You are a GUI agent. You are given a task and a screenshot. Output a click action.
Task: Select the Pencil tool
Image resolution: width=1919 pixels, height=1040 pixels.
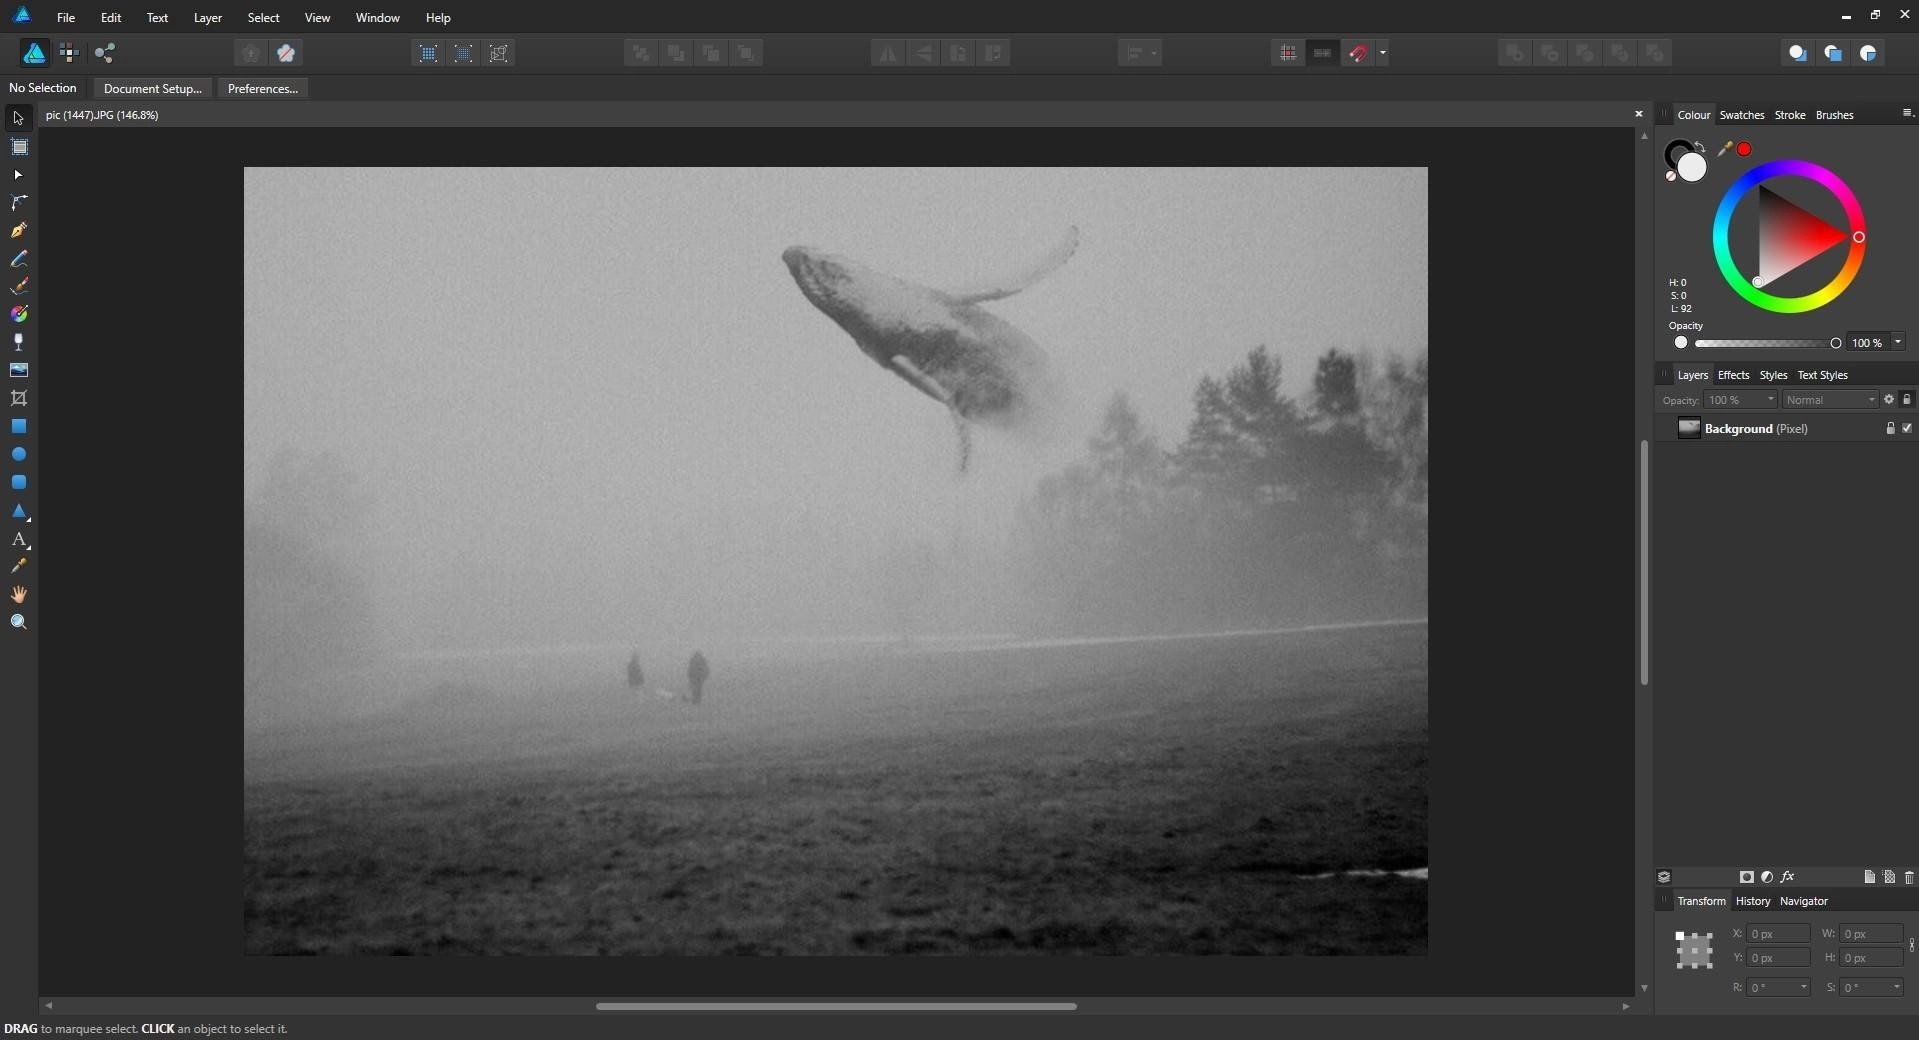tap(18, 259)
